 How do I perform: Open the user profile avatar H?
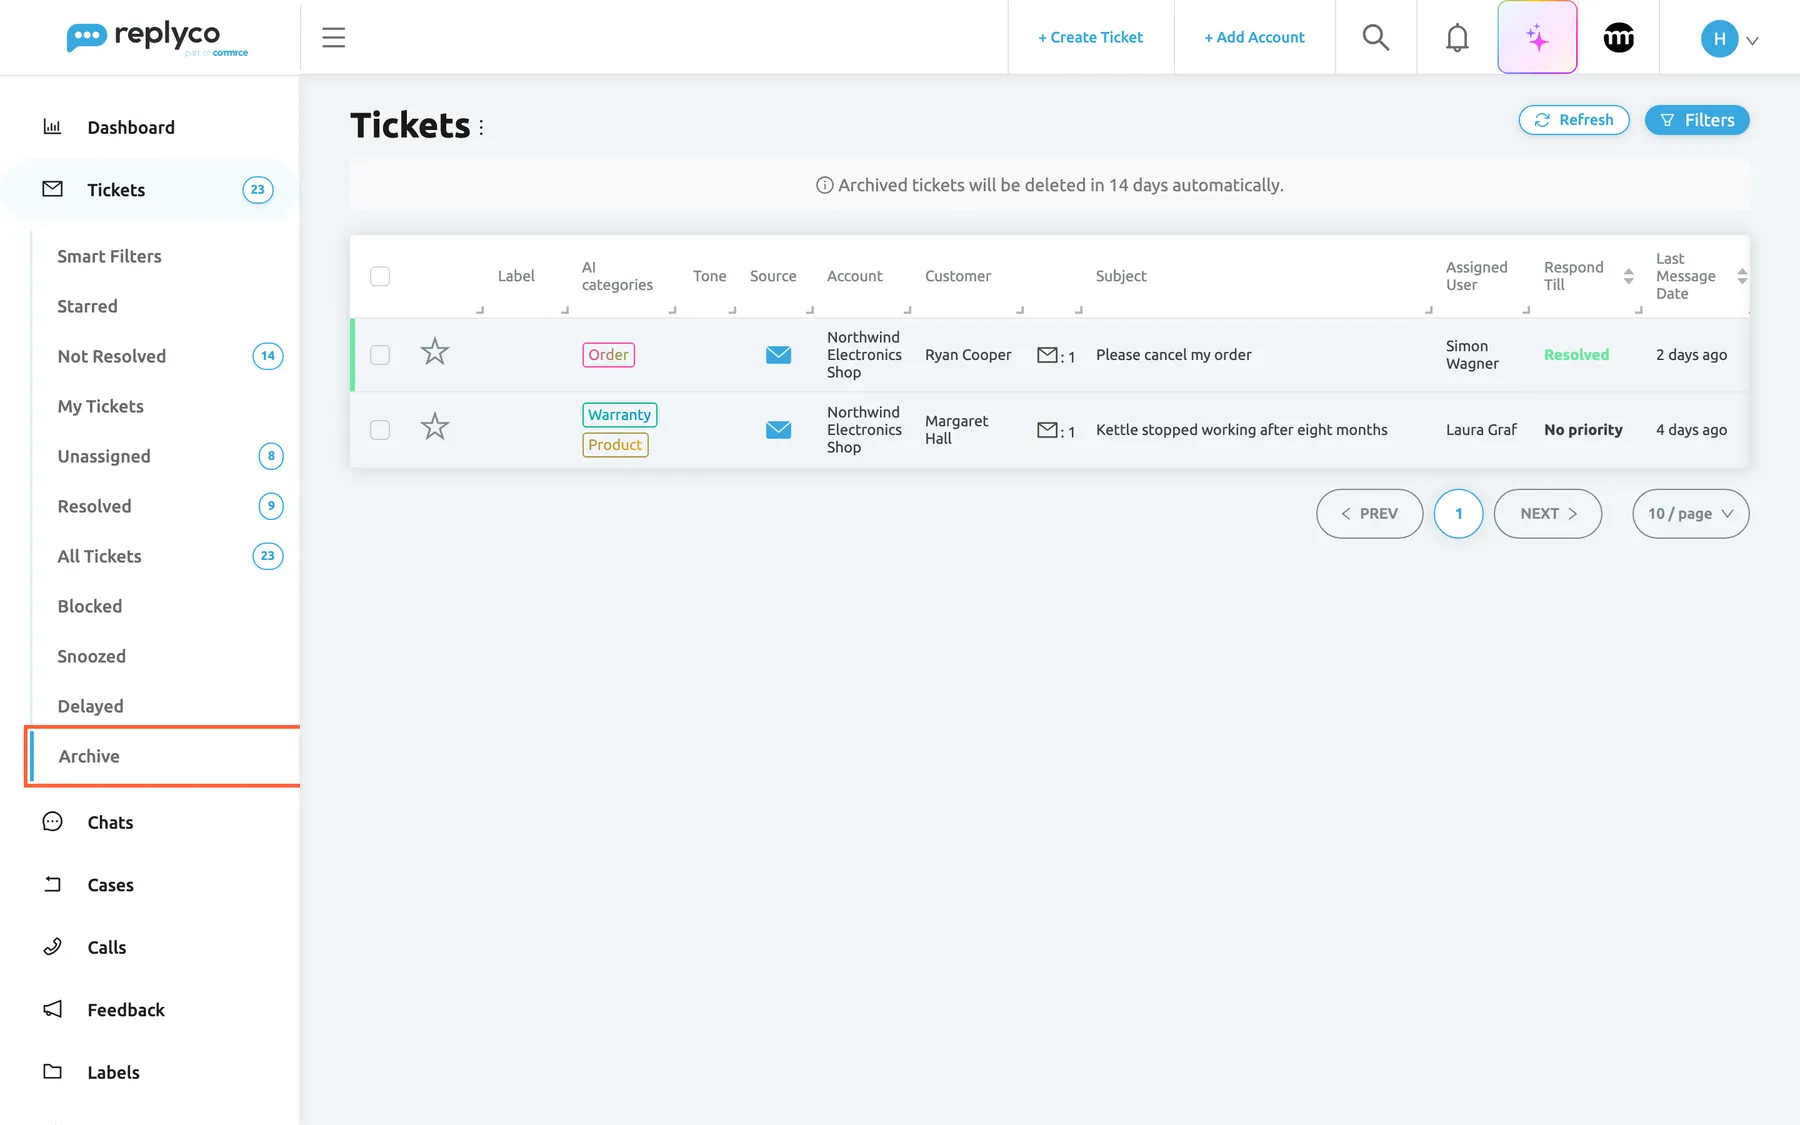click(x=1720, y=39)
